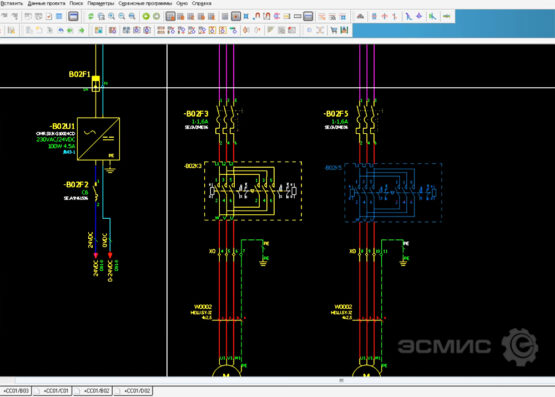Switch to the =CC01/D02 page tab
This screenshot has height=397, width=555.
click(x=133, y=391)
